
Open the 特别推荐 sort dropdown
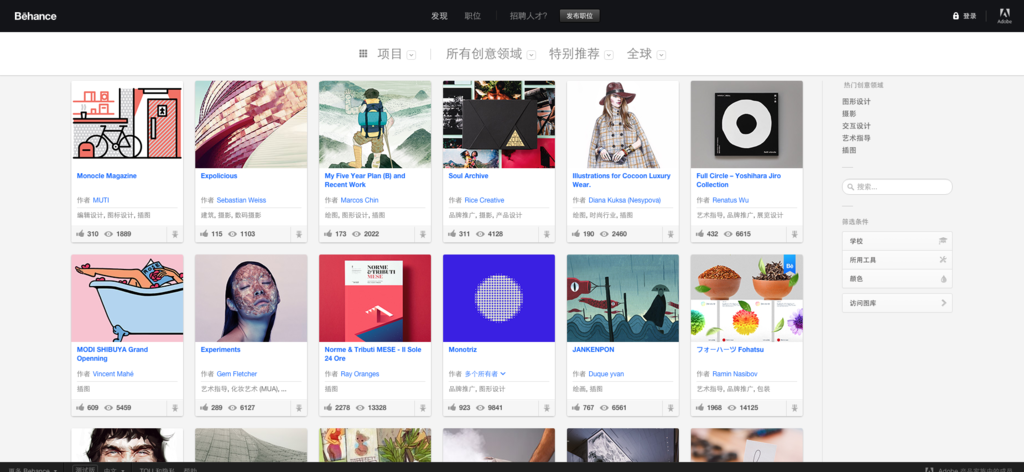[609, 55]
